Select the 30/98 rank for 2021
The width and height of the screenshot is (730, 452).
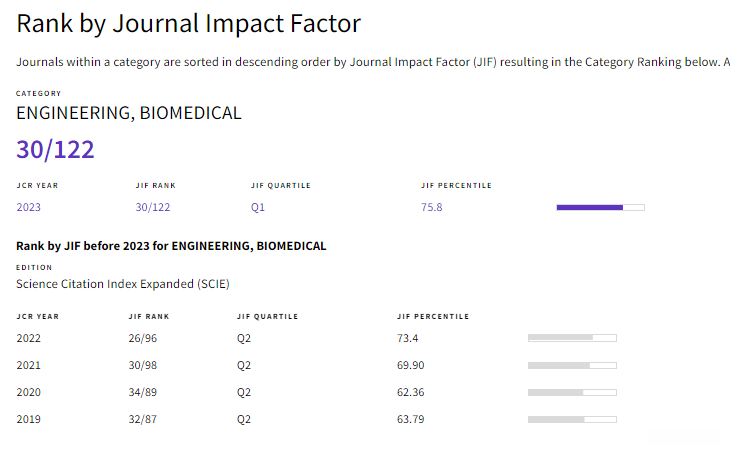pyautogui.click(x=143, y=365)
